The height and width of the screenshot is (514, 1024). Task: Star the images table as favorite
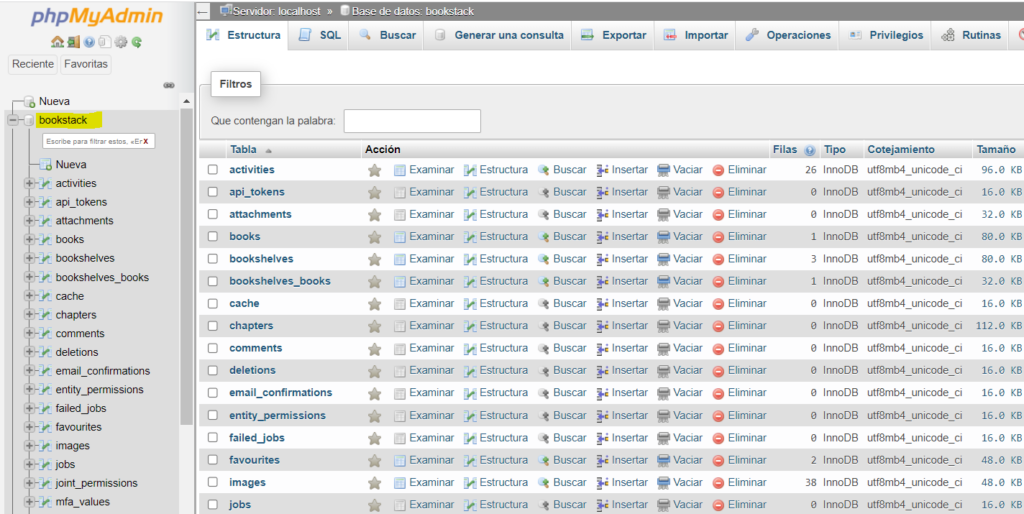coord(374,483)
